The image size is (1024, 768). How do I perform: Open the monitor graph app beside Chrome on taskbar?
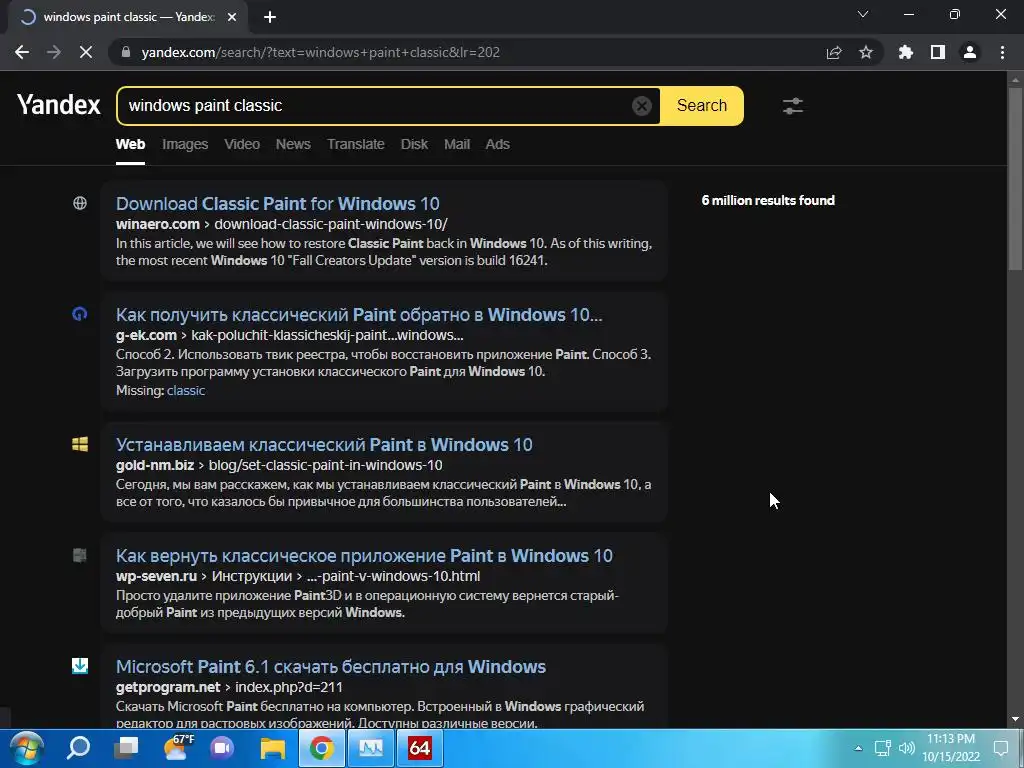pos(370,748)
